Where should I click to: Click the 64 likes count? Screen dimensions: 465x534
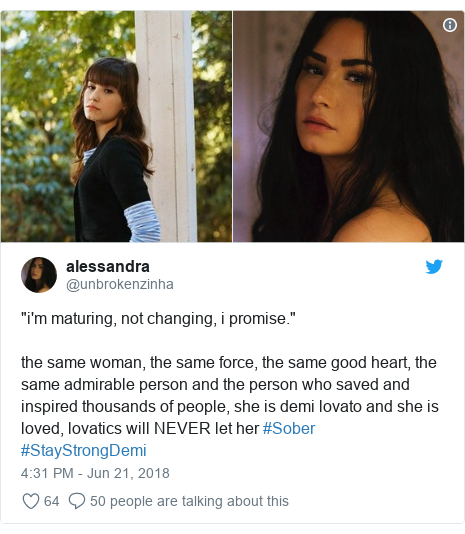pos(51,501)
